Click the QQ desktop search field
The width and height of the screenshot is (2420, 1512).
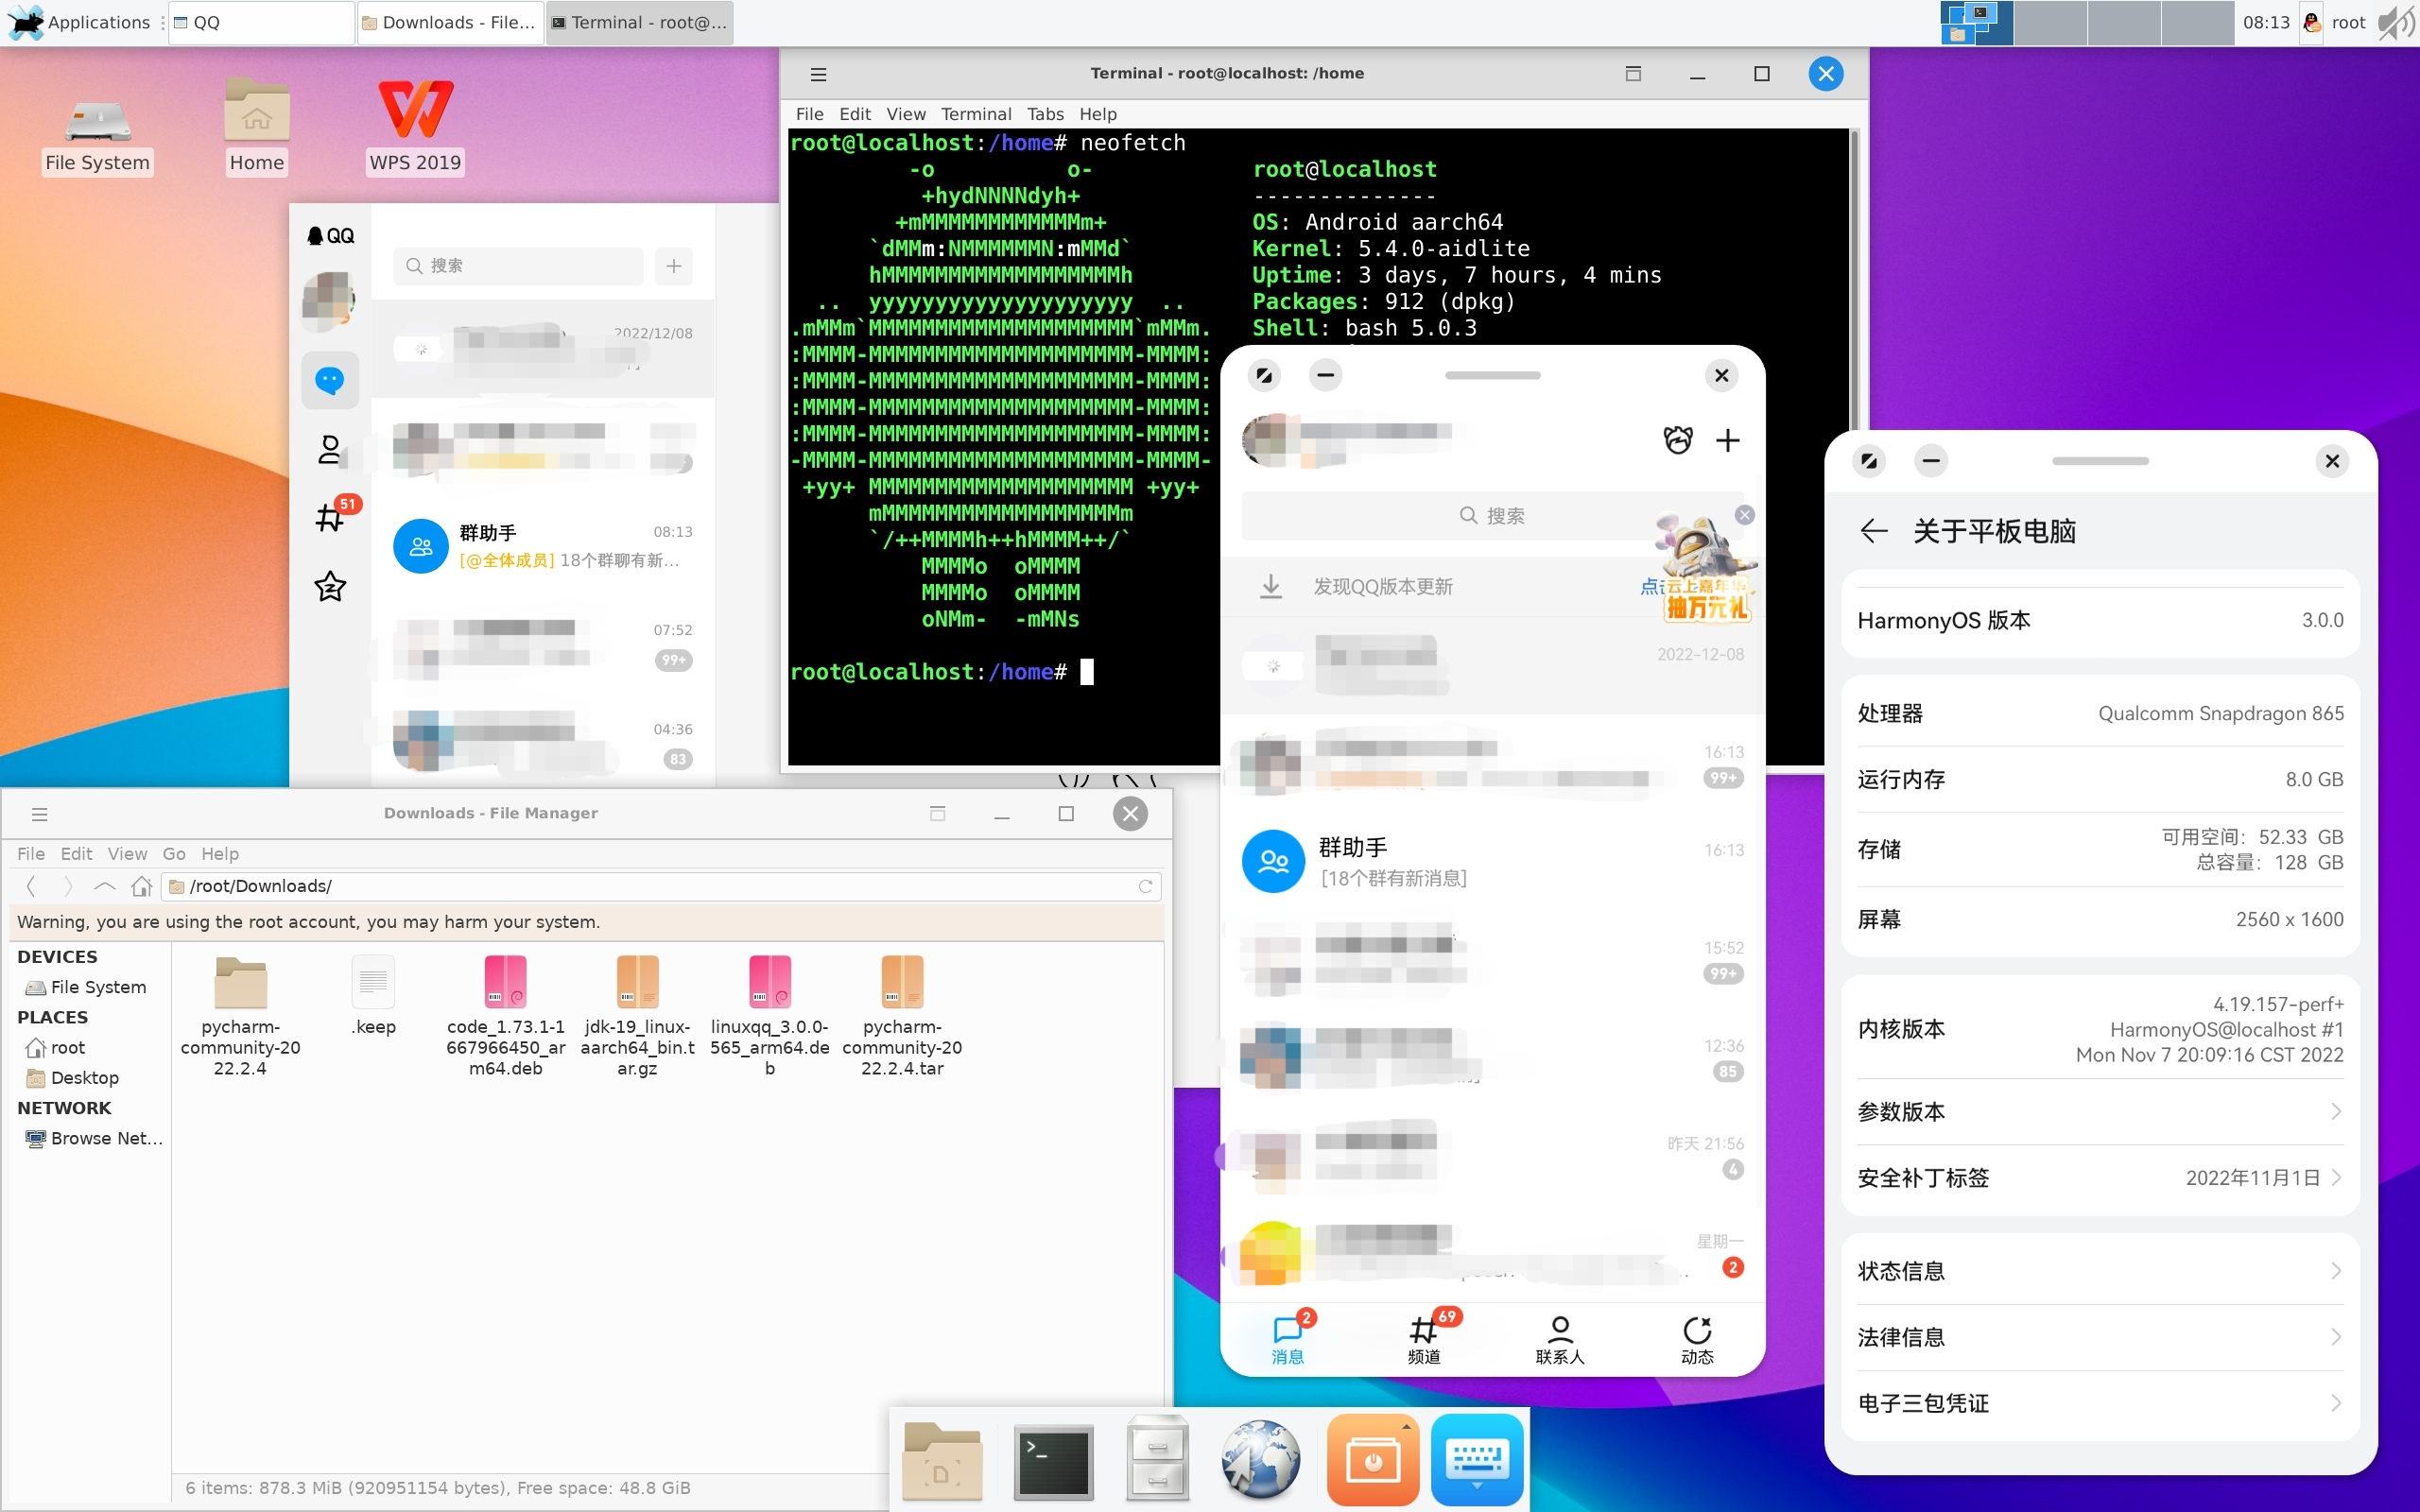518,266
